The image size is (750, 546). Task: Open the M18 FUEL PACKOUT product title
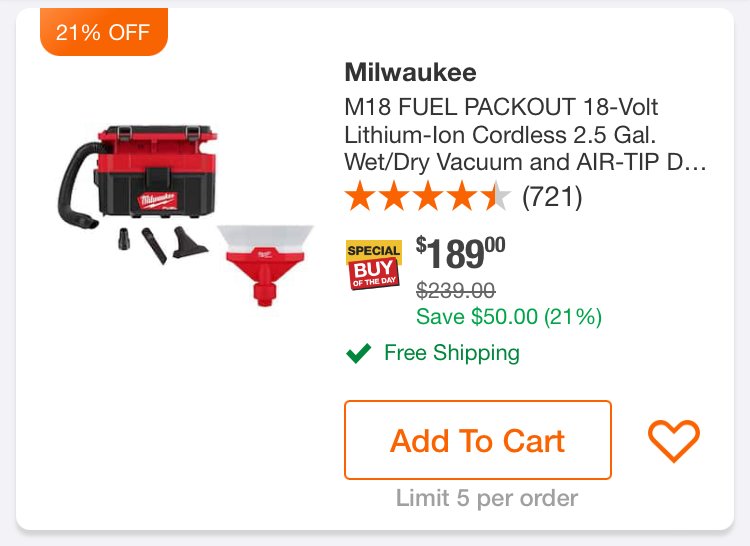[525, 134]
